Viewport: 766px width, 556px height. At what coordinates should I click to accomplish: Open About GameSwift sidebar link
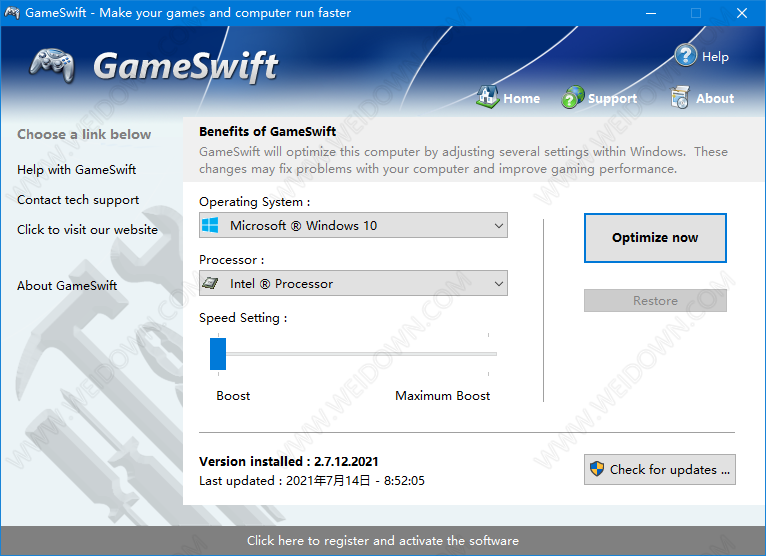(67, 285)
